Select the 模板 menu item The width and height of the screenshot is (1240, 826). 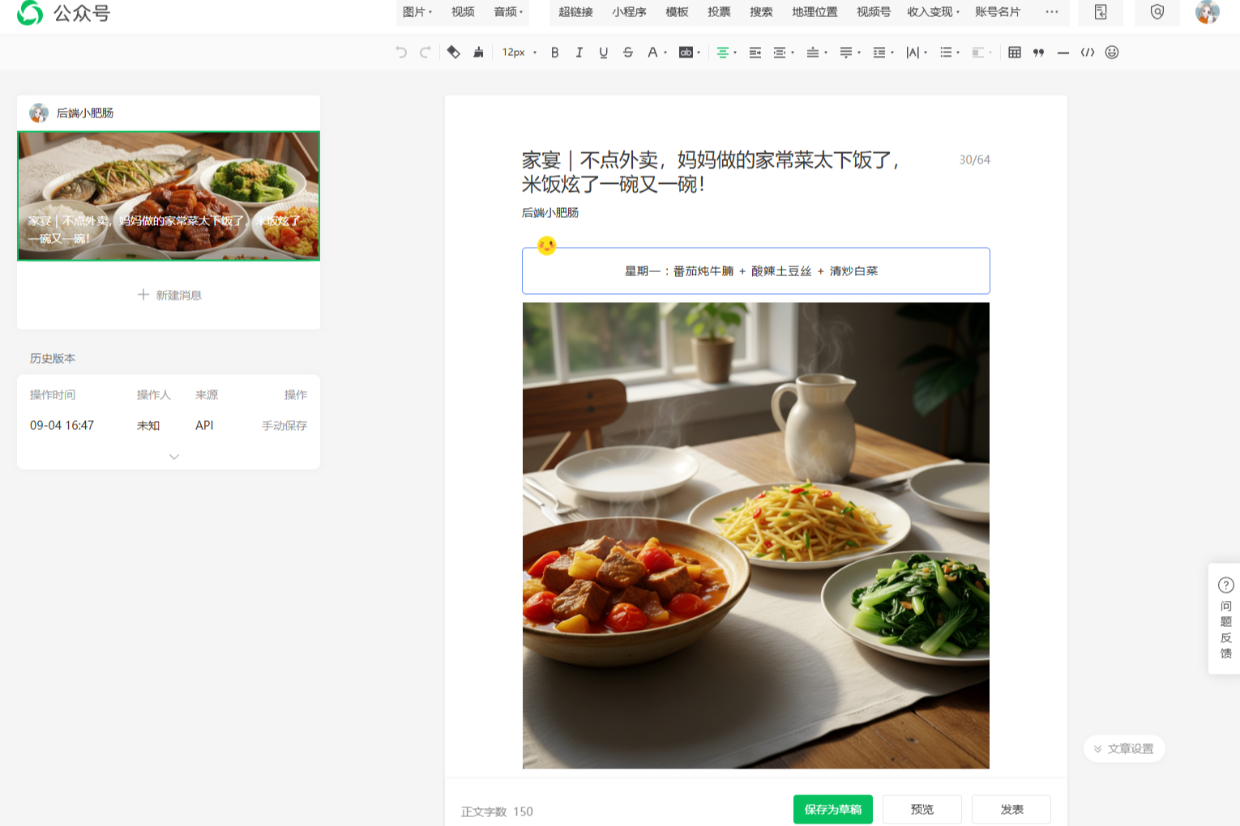click(x=677, y=12)
